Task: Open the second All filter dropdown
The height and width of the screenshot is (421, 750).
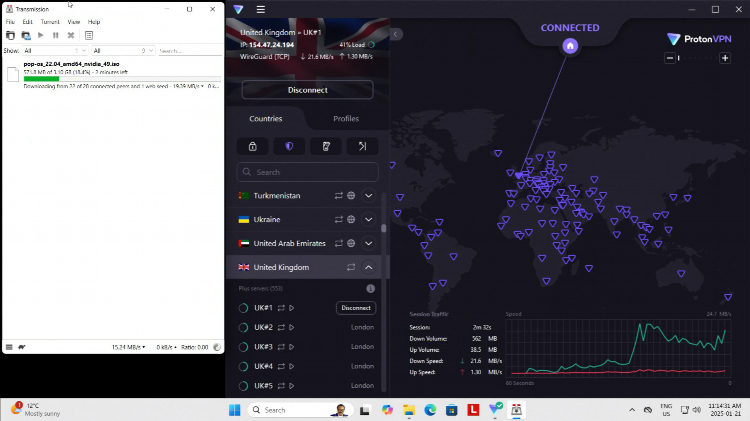Action: (x=123, y=51)
